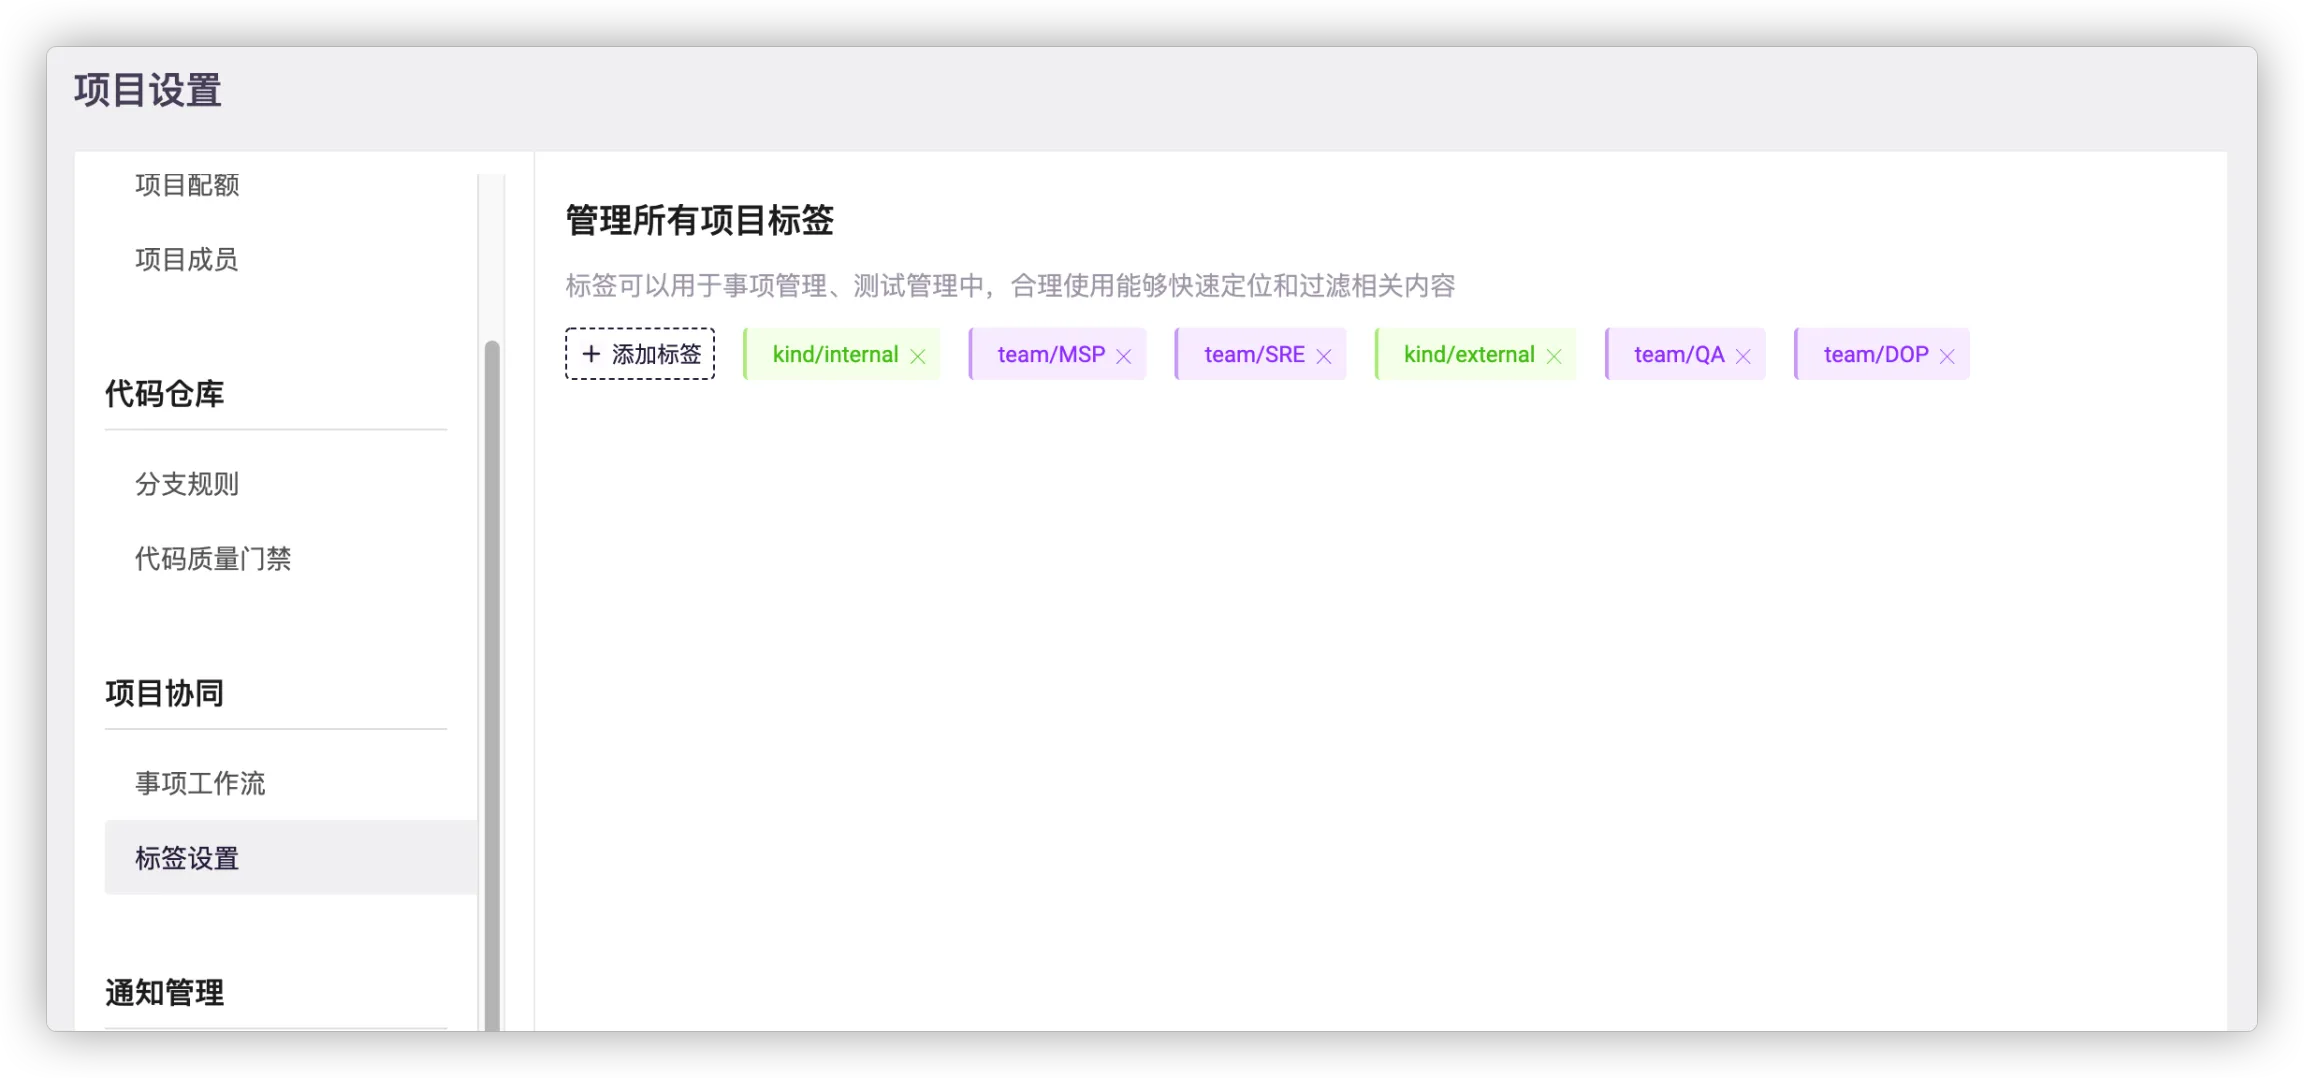
Task: Click the kind/internal tag label
Action: pos(835,355)
